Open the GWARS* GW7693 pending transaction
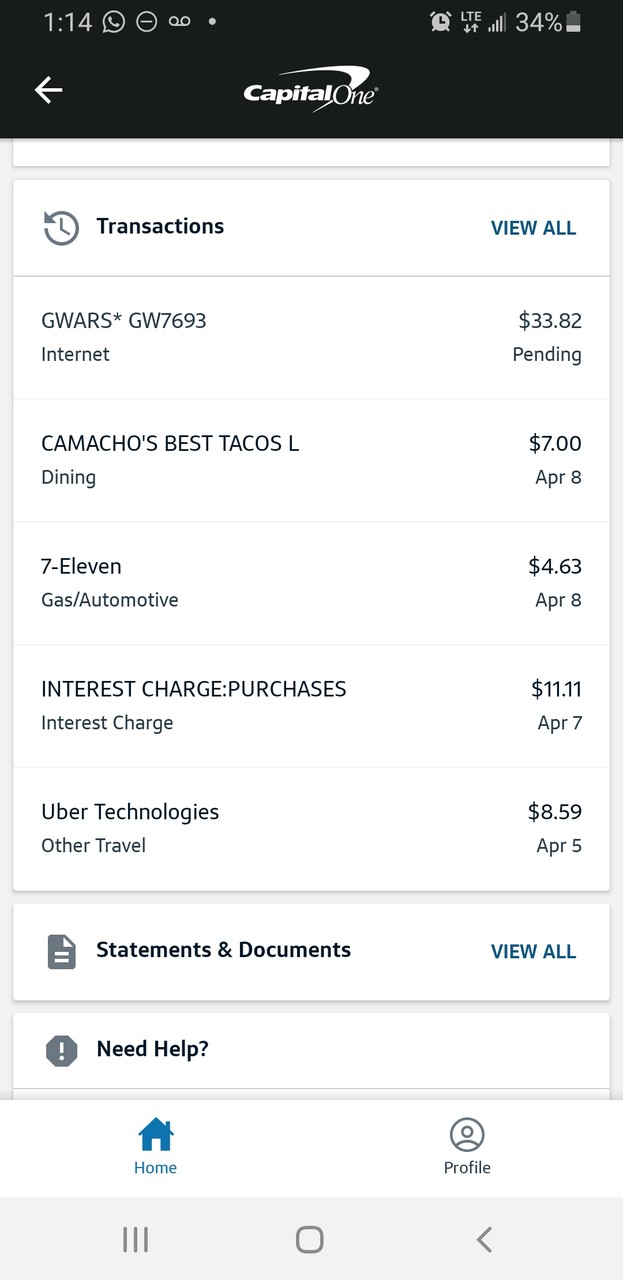Image resolution: width=623 pixels, height=1280 pixels. tap(311, 337)
